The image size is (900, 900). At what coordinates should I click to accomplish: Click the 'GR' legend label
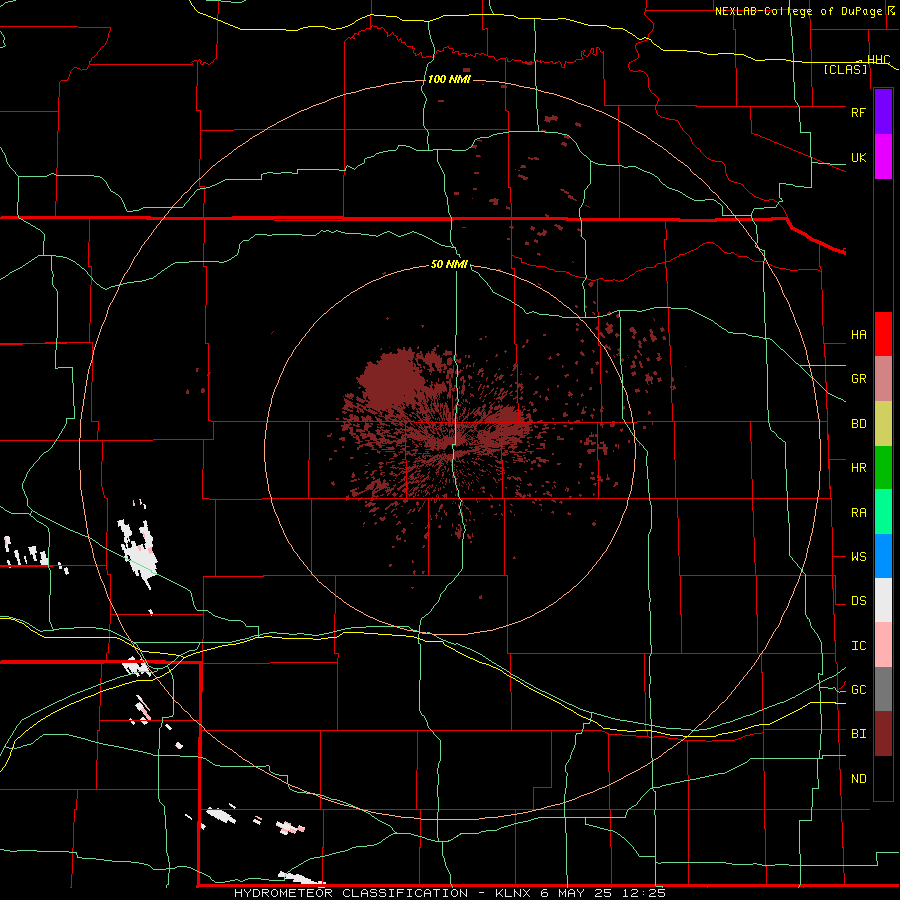(x=858, y=379)
